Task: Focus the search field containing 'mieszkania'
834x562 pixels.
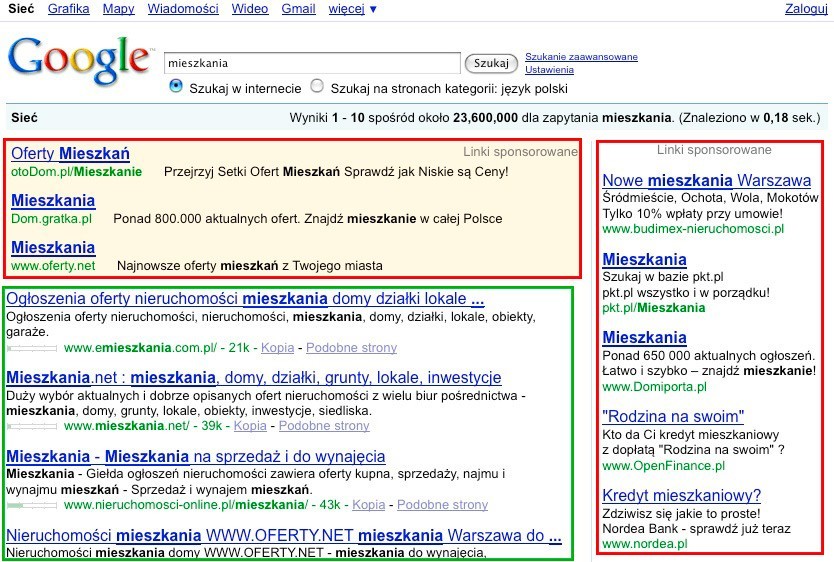Action: [312, 63]
